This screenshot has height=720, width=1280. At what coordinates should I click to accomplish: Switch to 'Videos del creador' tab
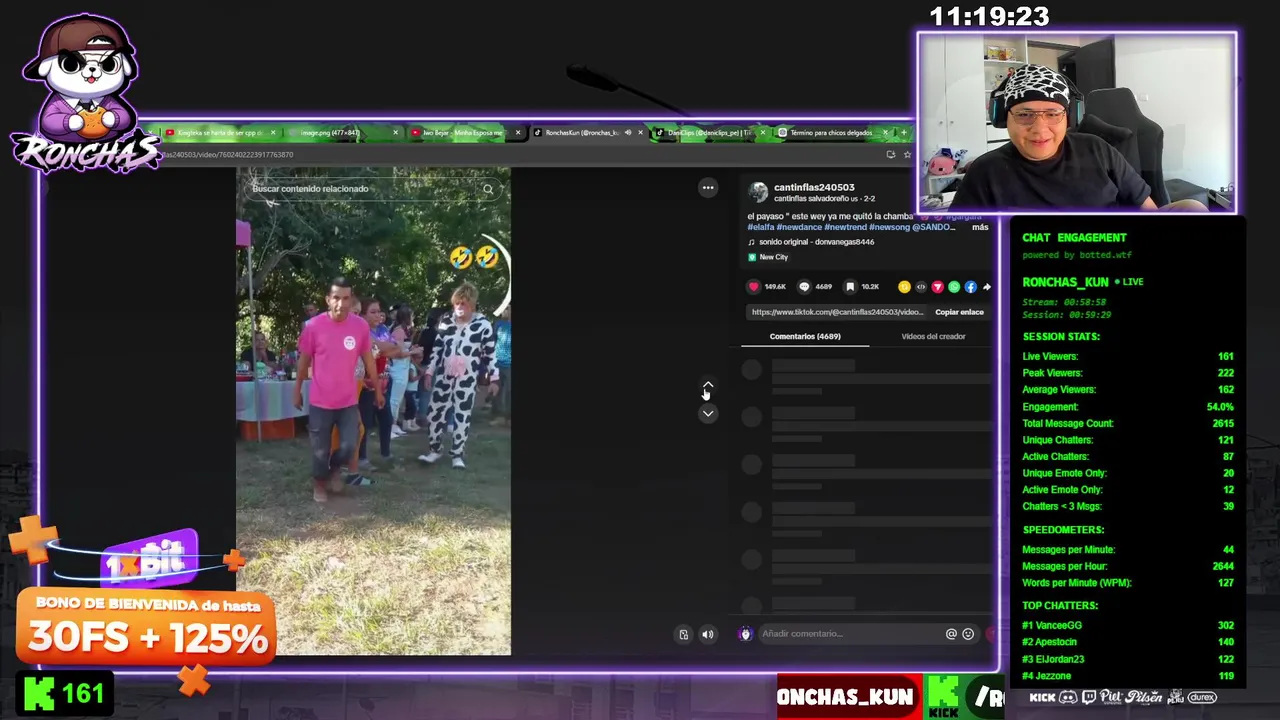(x=933, y=336)
